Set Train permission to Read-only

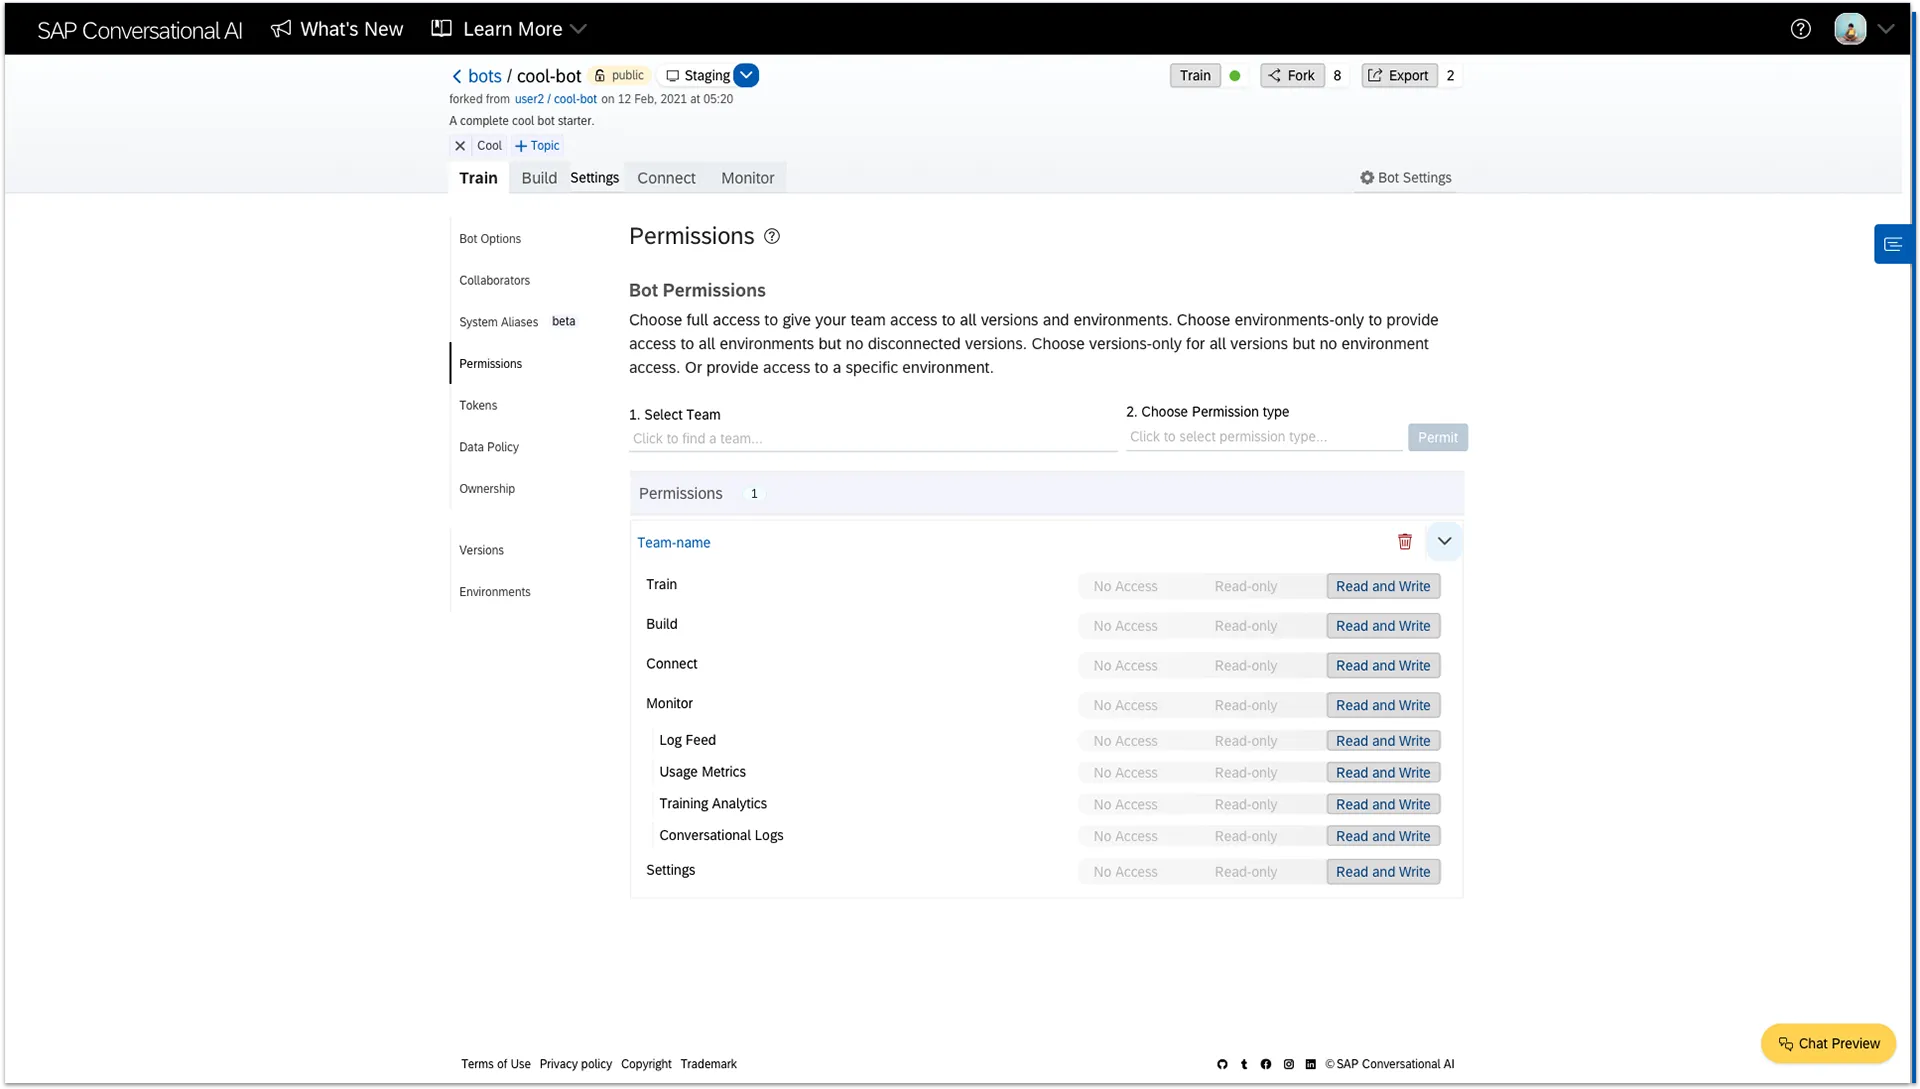pyautogui.click(x=1246, y=587)
